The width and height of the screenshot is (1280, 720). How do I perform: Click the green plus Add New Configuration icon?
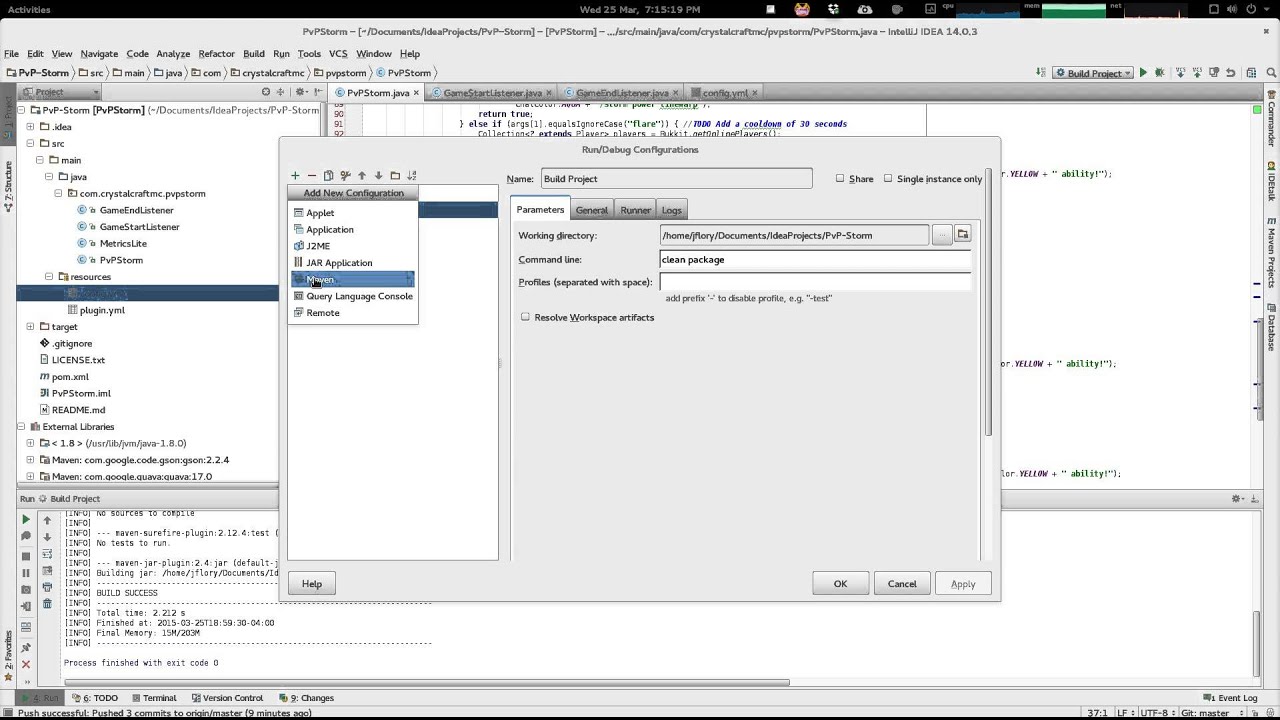coord(295,176)
